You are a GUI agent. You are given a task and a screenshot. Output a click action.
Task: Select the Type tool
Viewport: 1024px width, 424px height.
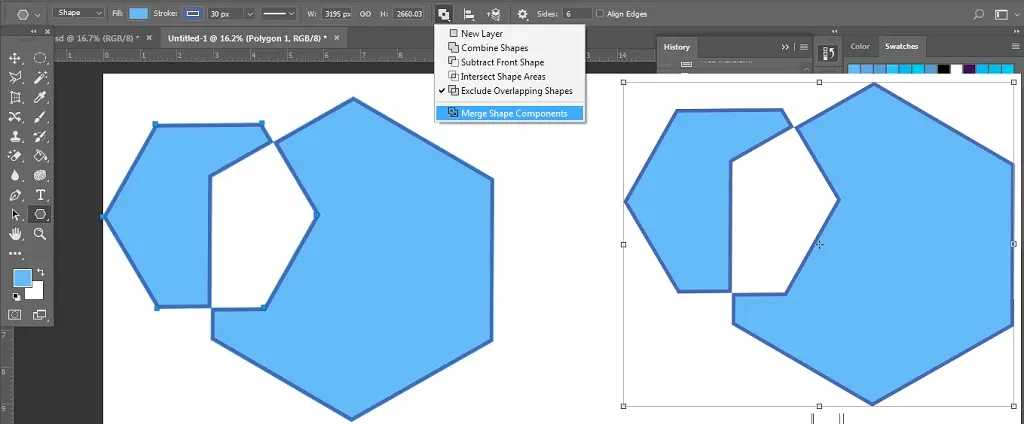[x=40, y=195]
